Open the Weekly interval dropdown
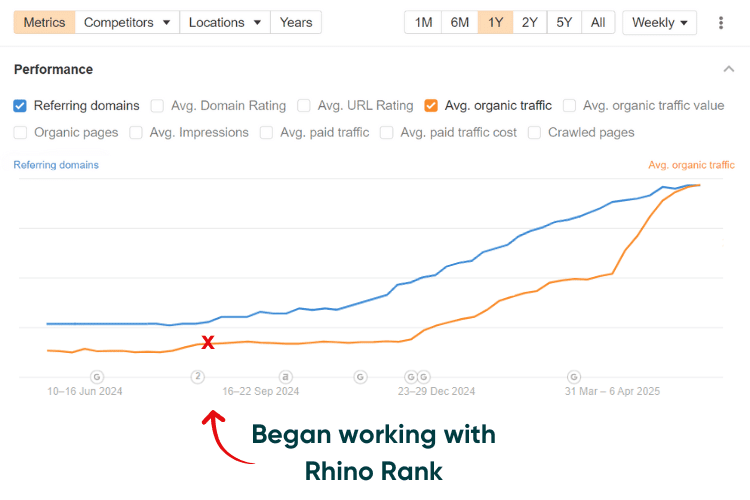Image resolution: width=750 pixels, height=500 pixels. point(659,22)
